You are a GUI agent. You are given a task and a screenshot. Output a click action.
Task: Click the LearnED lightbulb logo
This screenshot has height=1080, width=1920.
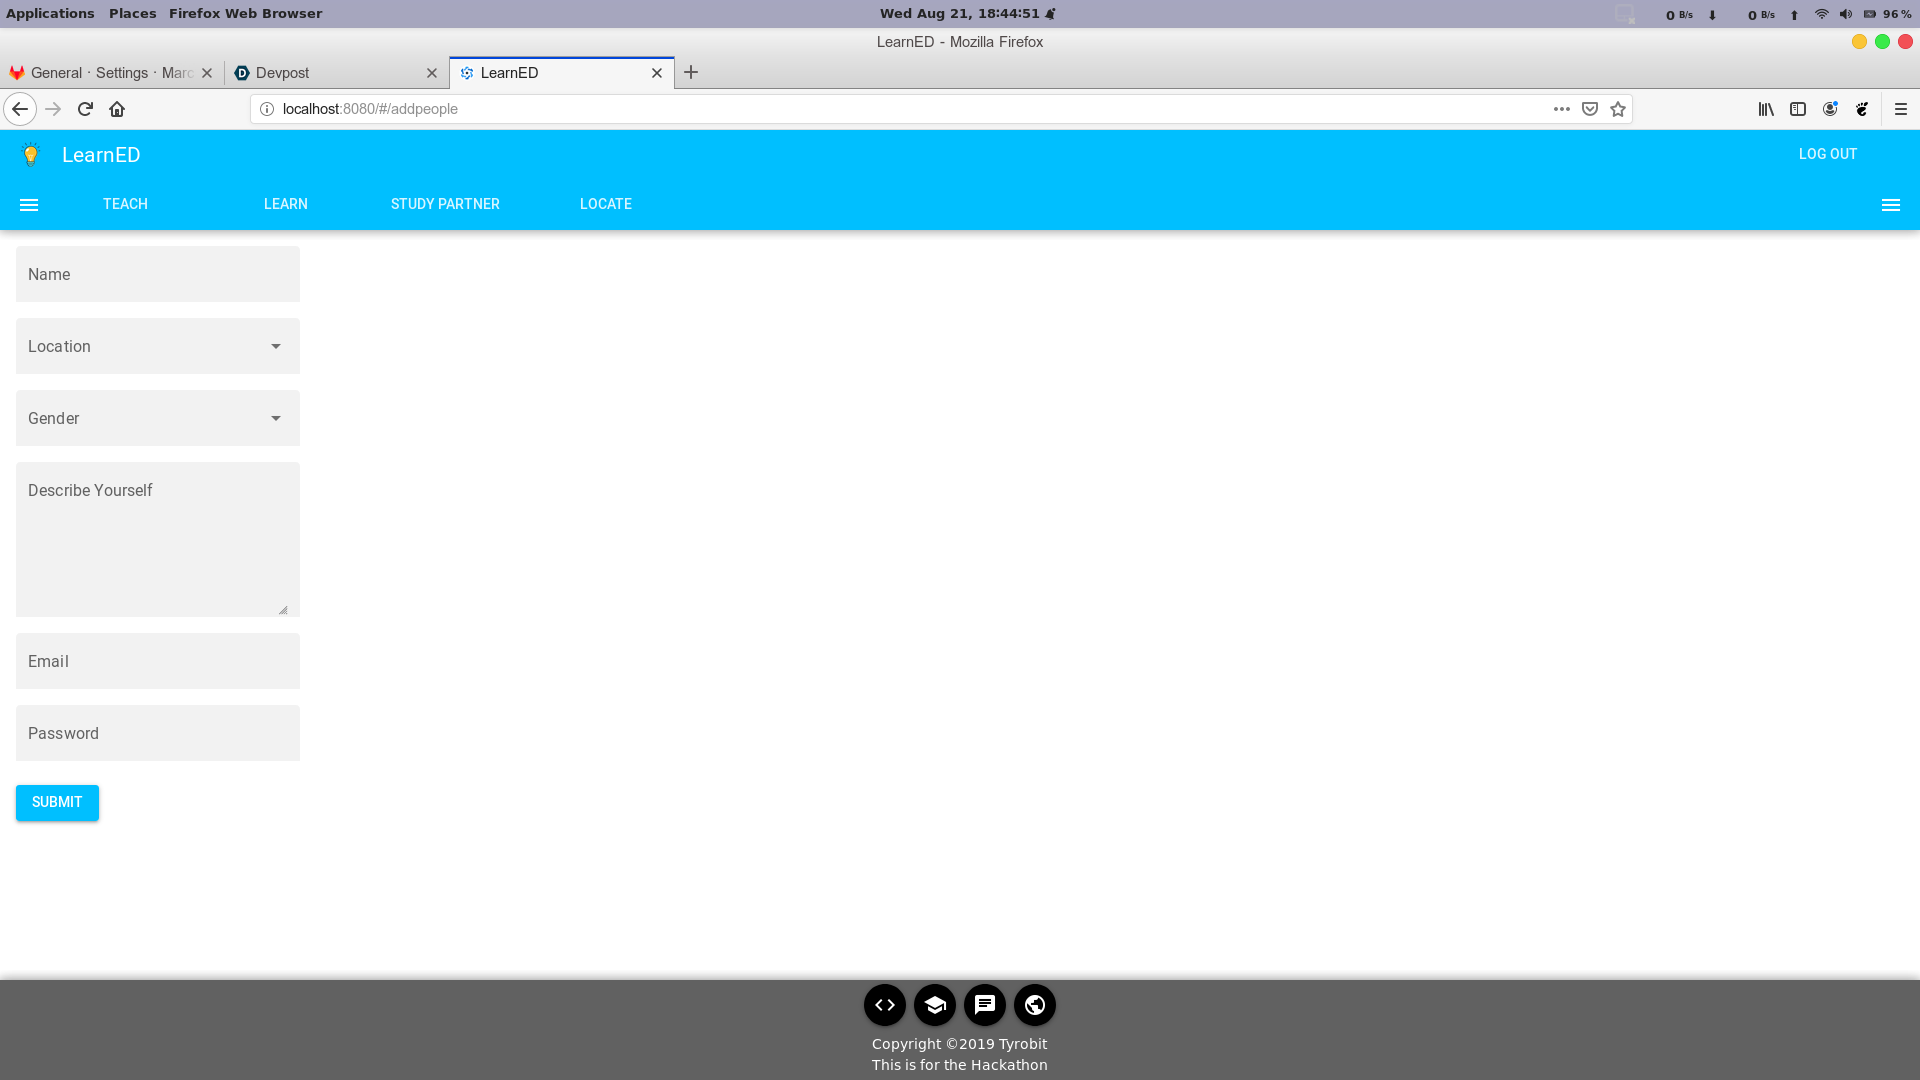tap(31, 154)
